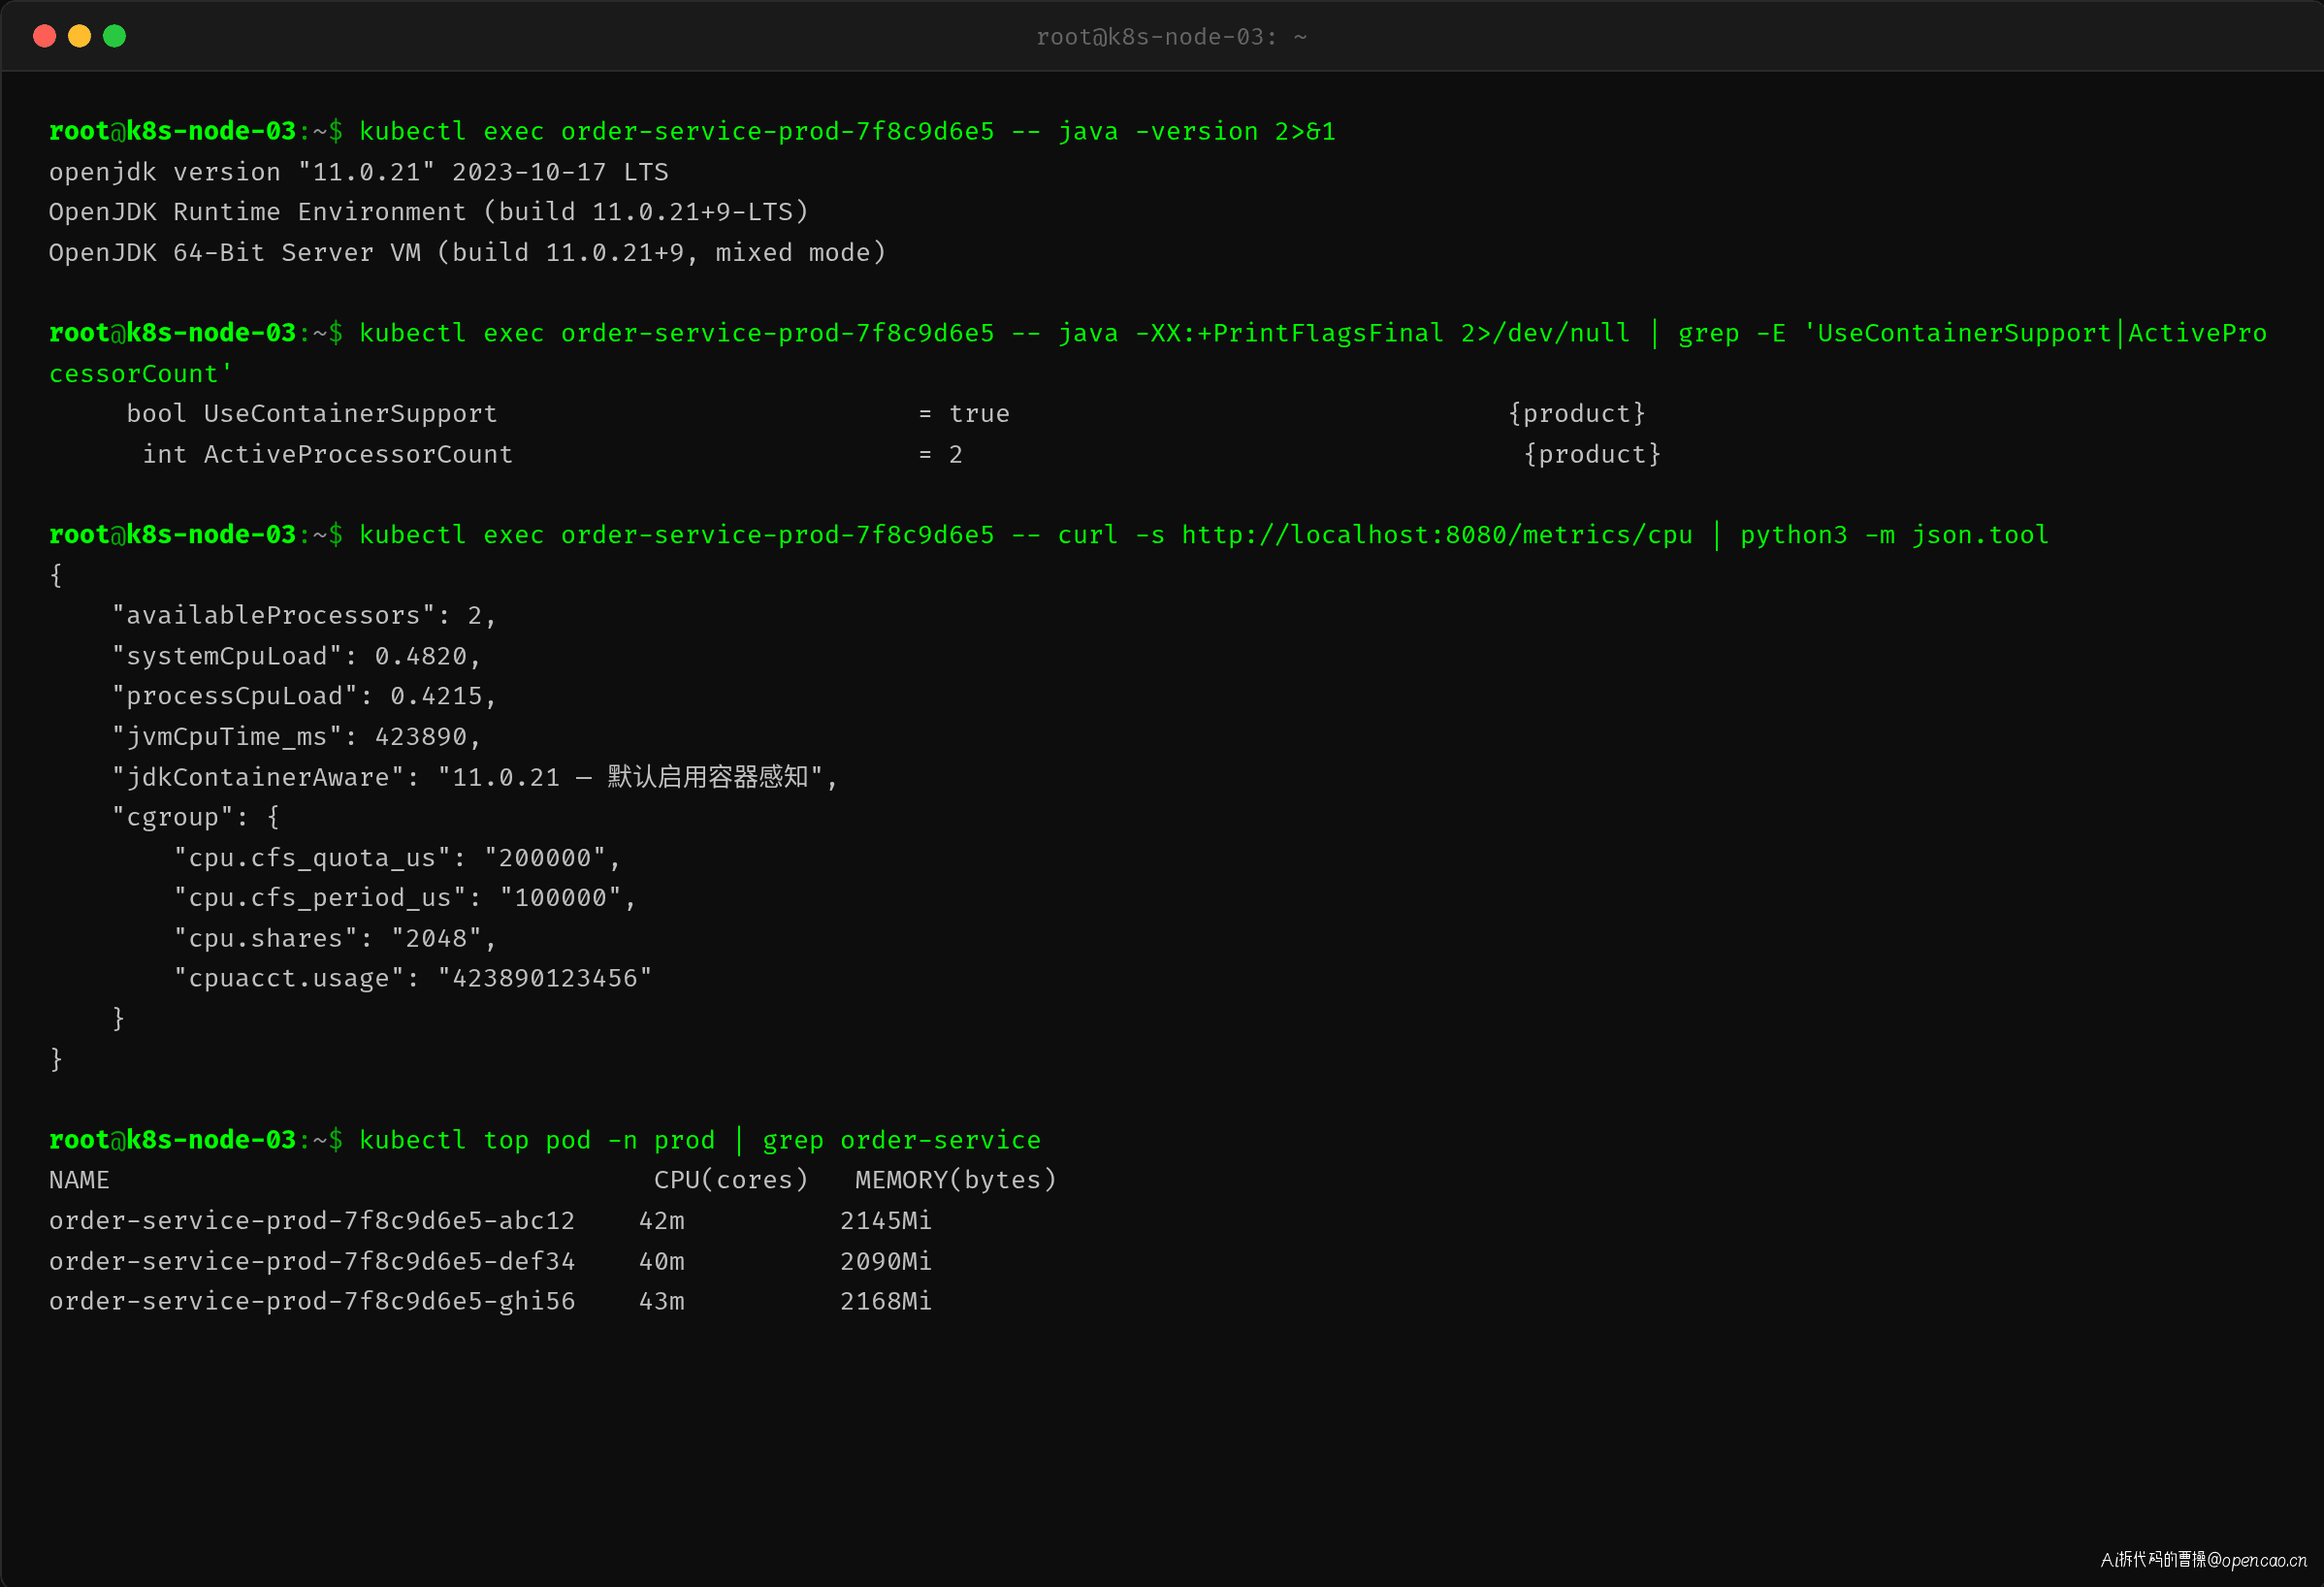2324x1587 pixels.
Task: Click memory value 2090Mi
Action: click(886, 1262)
